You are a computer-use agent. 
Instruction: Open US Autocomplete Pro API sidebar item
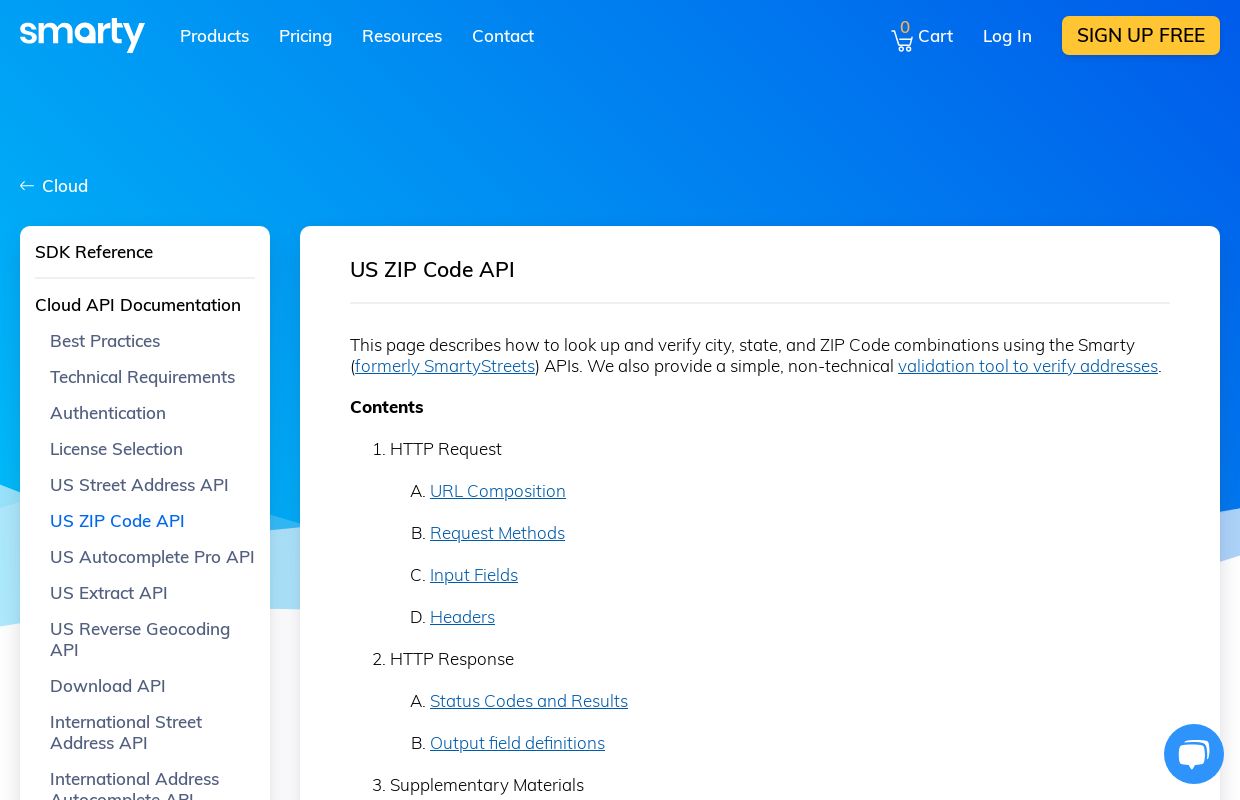[152, 557]
